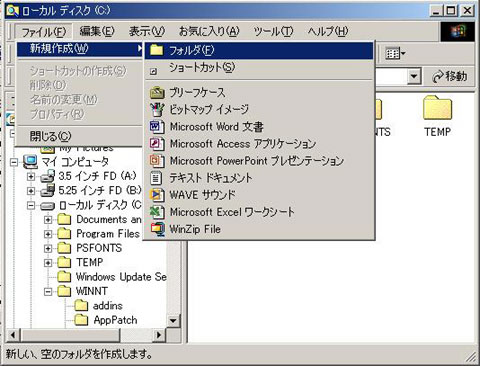Click tree pane vertical scrollbar down arrow
Viewport: 480px width, 366px height.
pyautogui.click(x=173, y=322)
